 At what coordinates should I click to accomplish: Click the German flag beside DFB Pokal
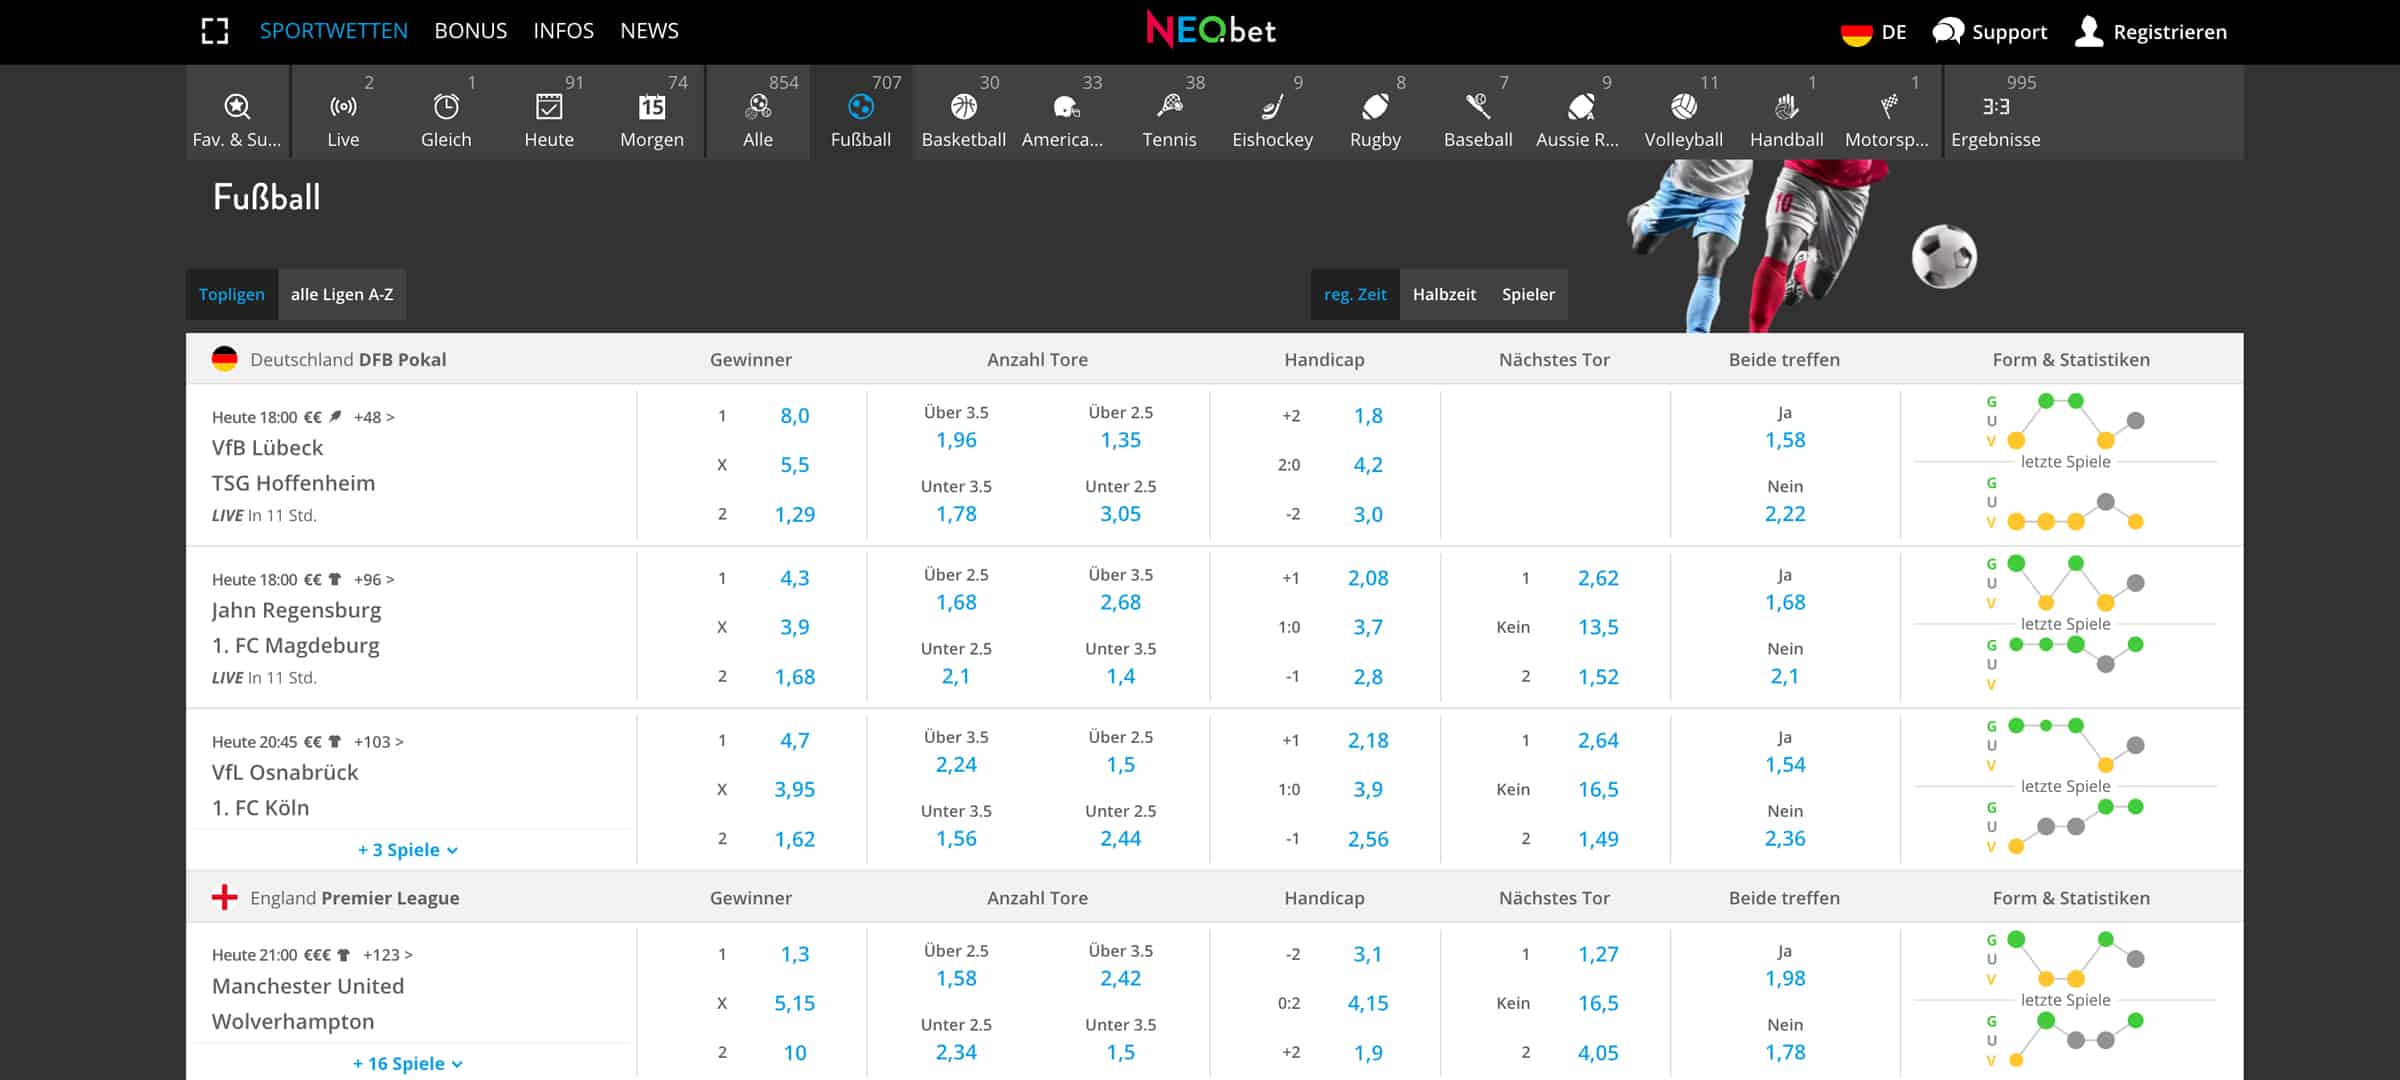click(x=225, y=359)
